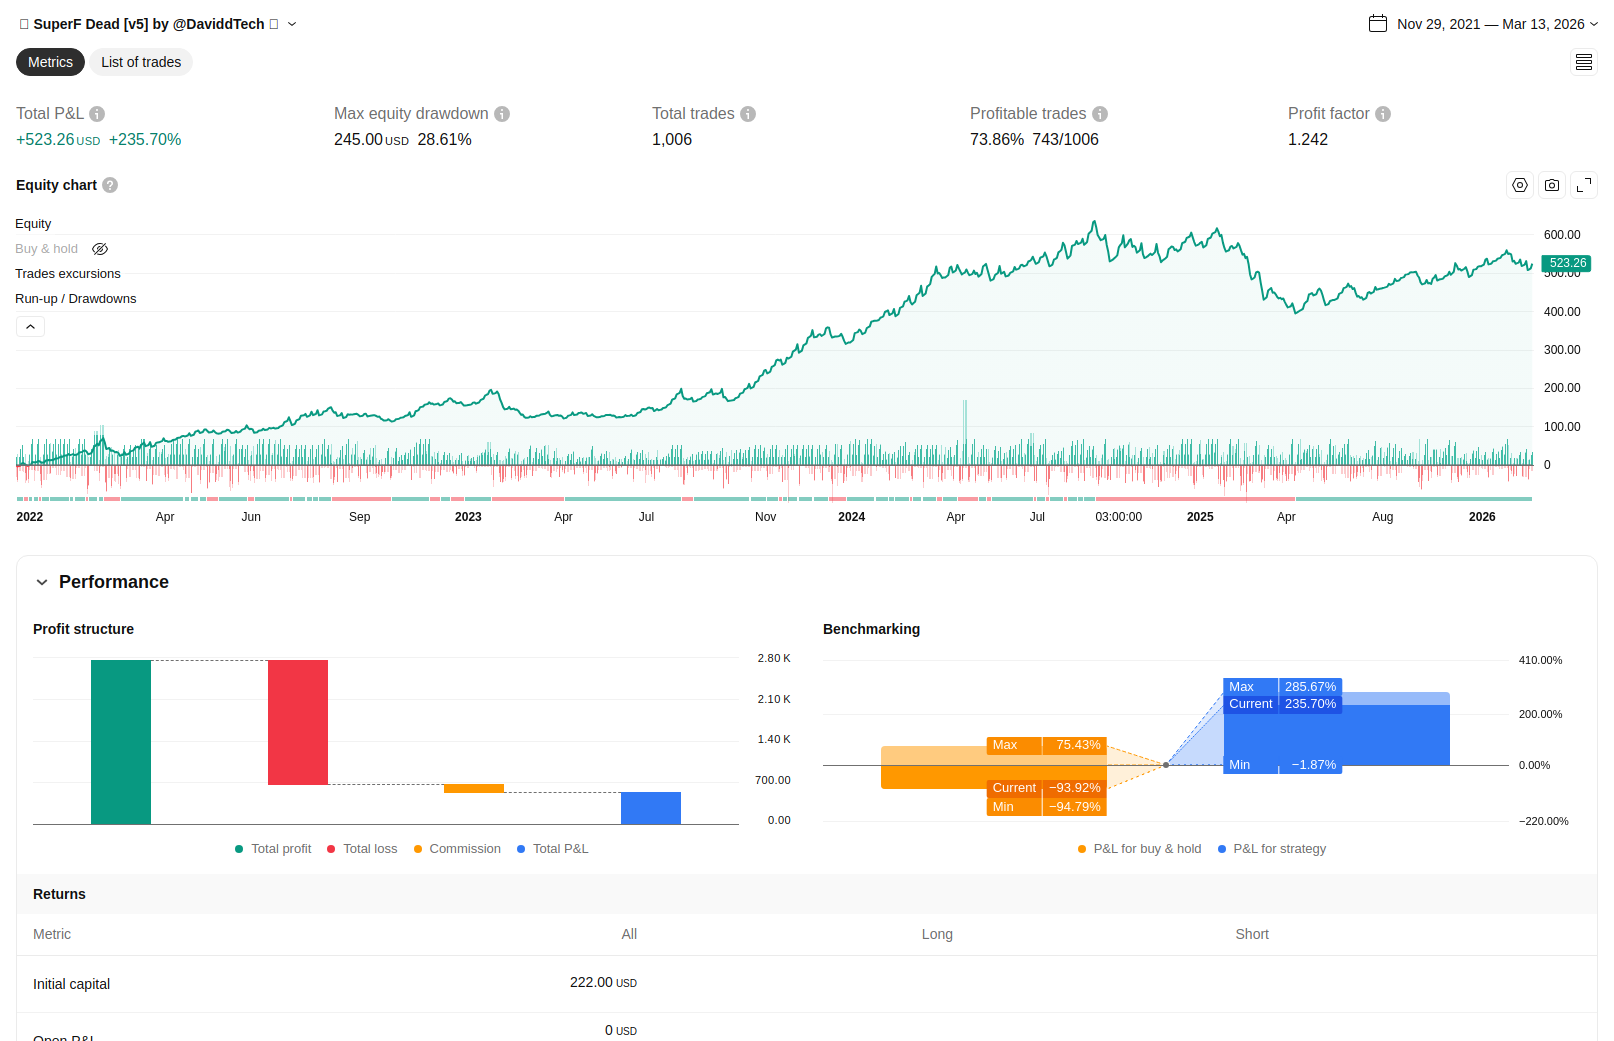The width and height of the screenshot is (1614, 1041).
Task: Click the 523.26 equity price label
Action: click(x=1567, y=263)
